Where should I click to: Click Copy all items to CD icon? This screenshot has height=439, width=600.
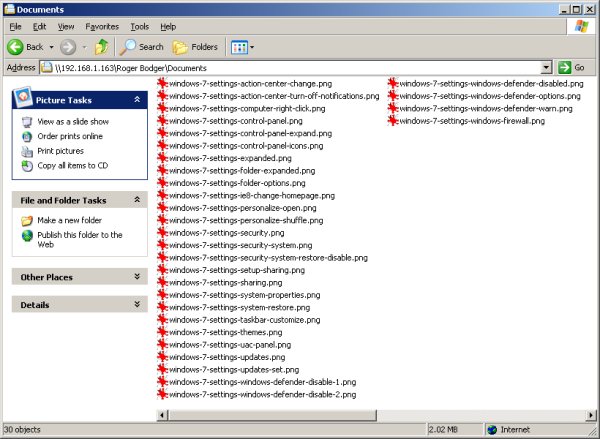click(27, 165)
